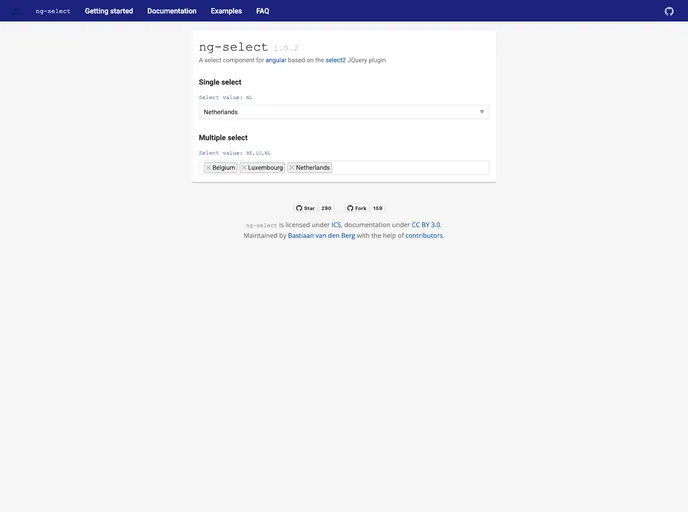Click the Multiple select heading
The width and height of the screenshot is (688, 512).
(x=223, y=137)
